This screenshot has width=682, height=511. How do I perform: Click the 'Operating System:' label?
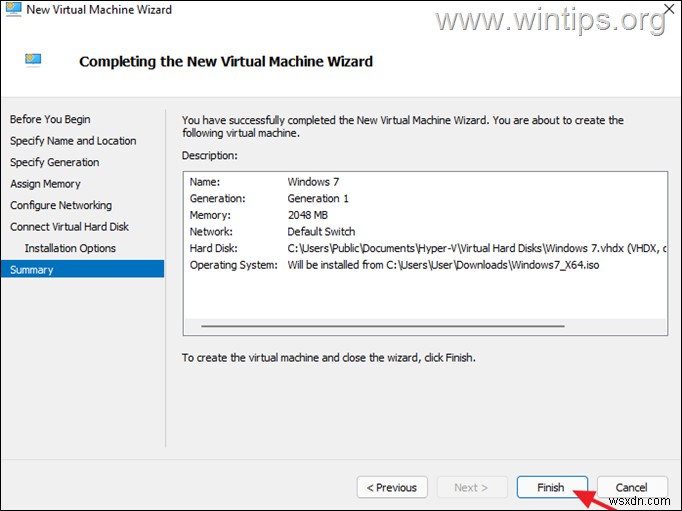pyautogui.click(x=234, y=265)
